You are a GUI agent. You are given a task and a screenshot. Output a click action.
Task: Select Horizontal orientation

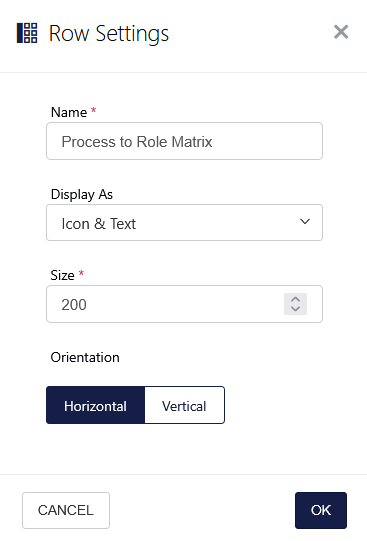tap(96, 405)
